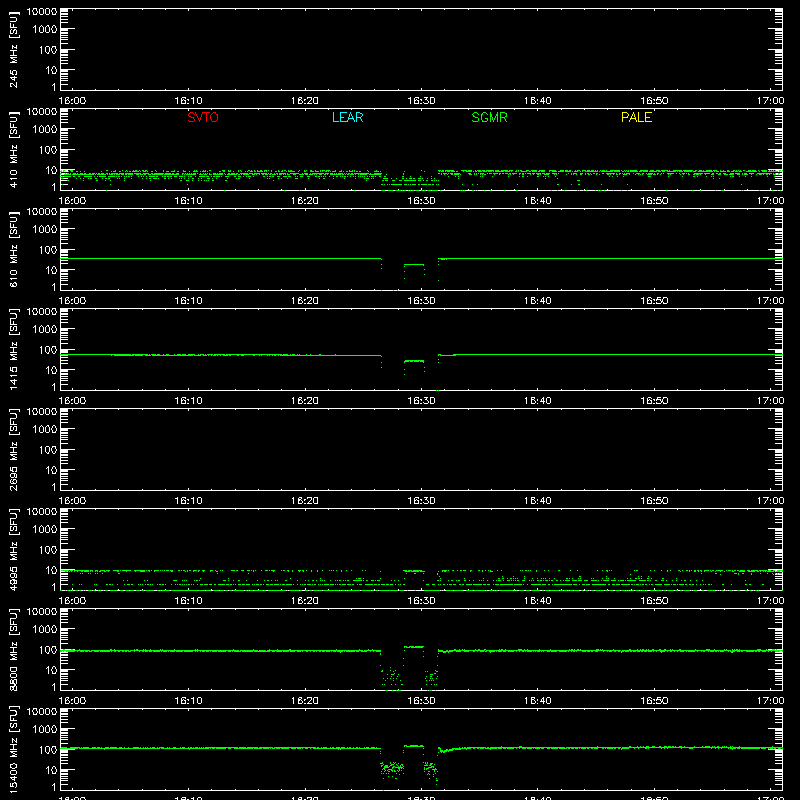Click the 10000 tick label on 245 MHz axis
The height and width of the screenshot is (800, 800).
coord(42,12)
